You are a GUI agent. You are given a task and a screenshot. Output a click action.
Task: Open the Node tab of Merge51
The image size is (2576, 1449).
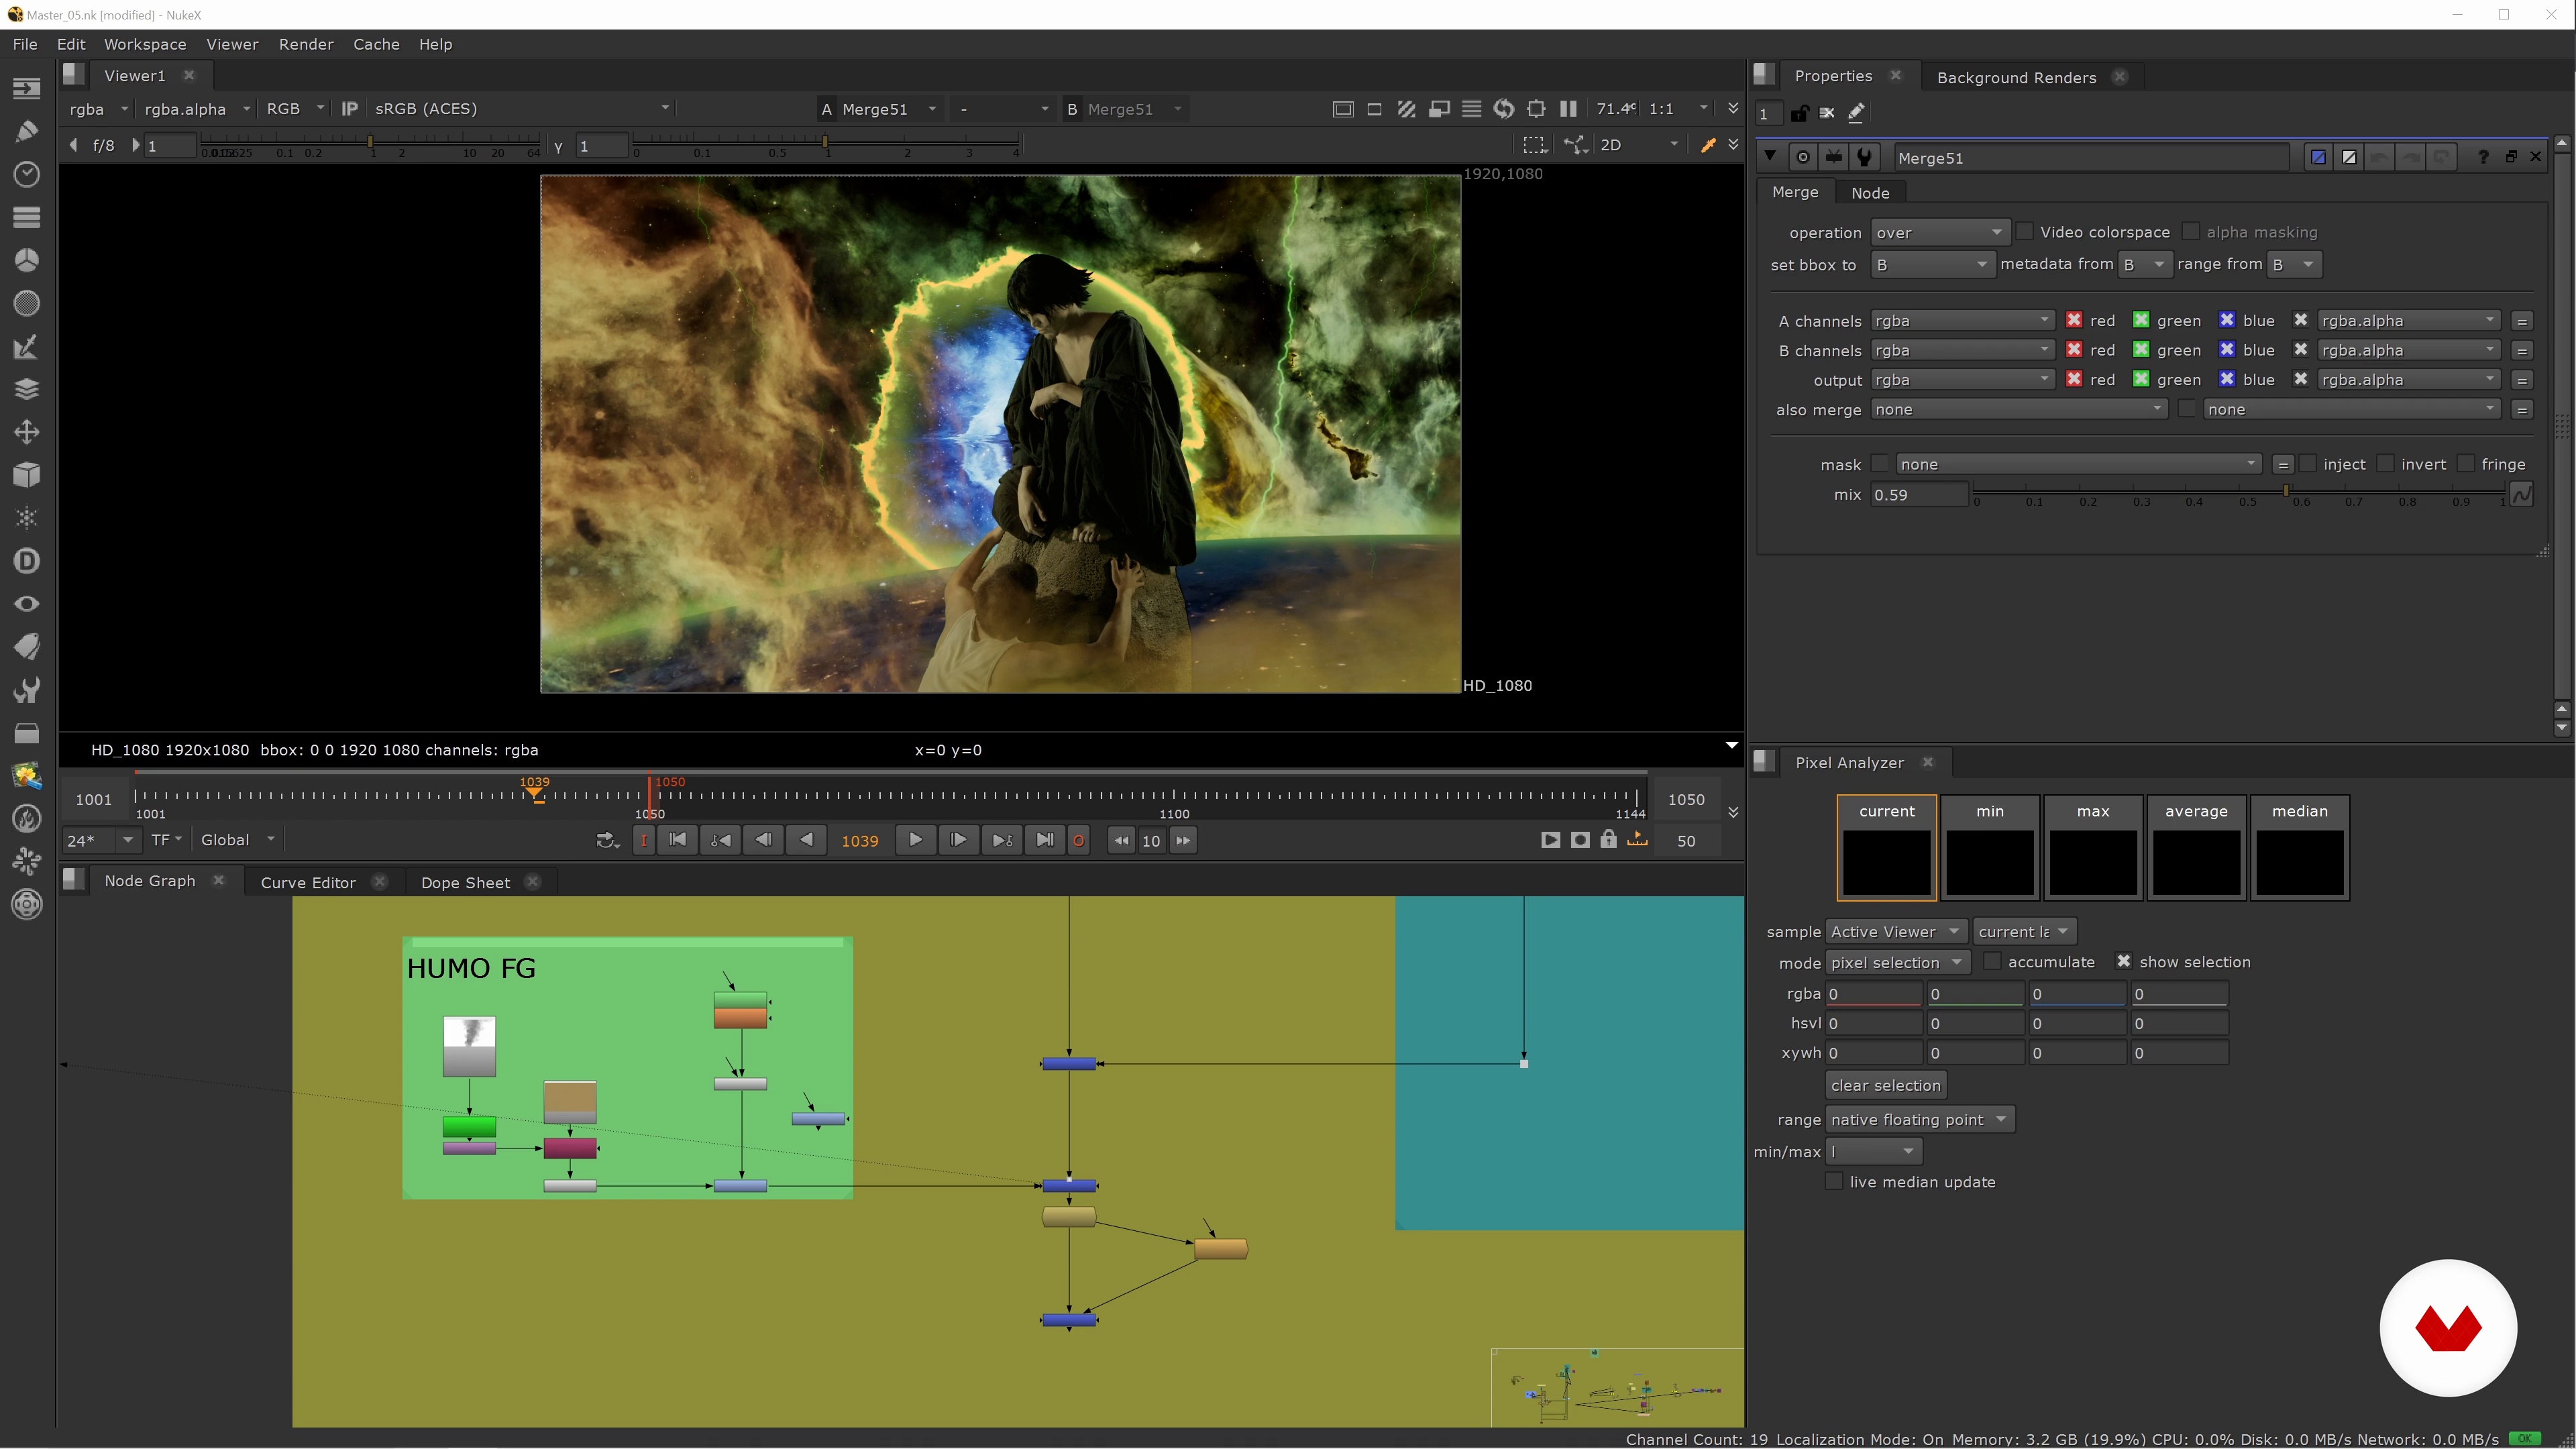tap(1870, 192)
